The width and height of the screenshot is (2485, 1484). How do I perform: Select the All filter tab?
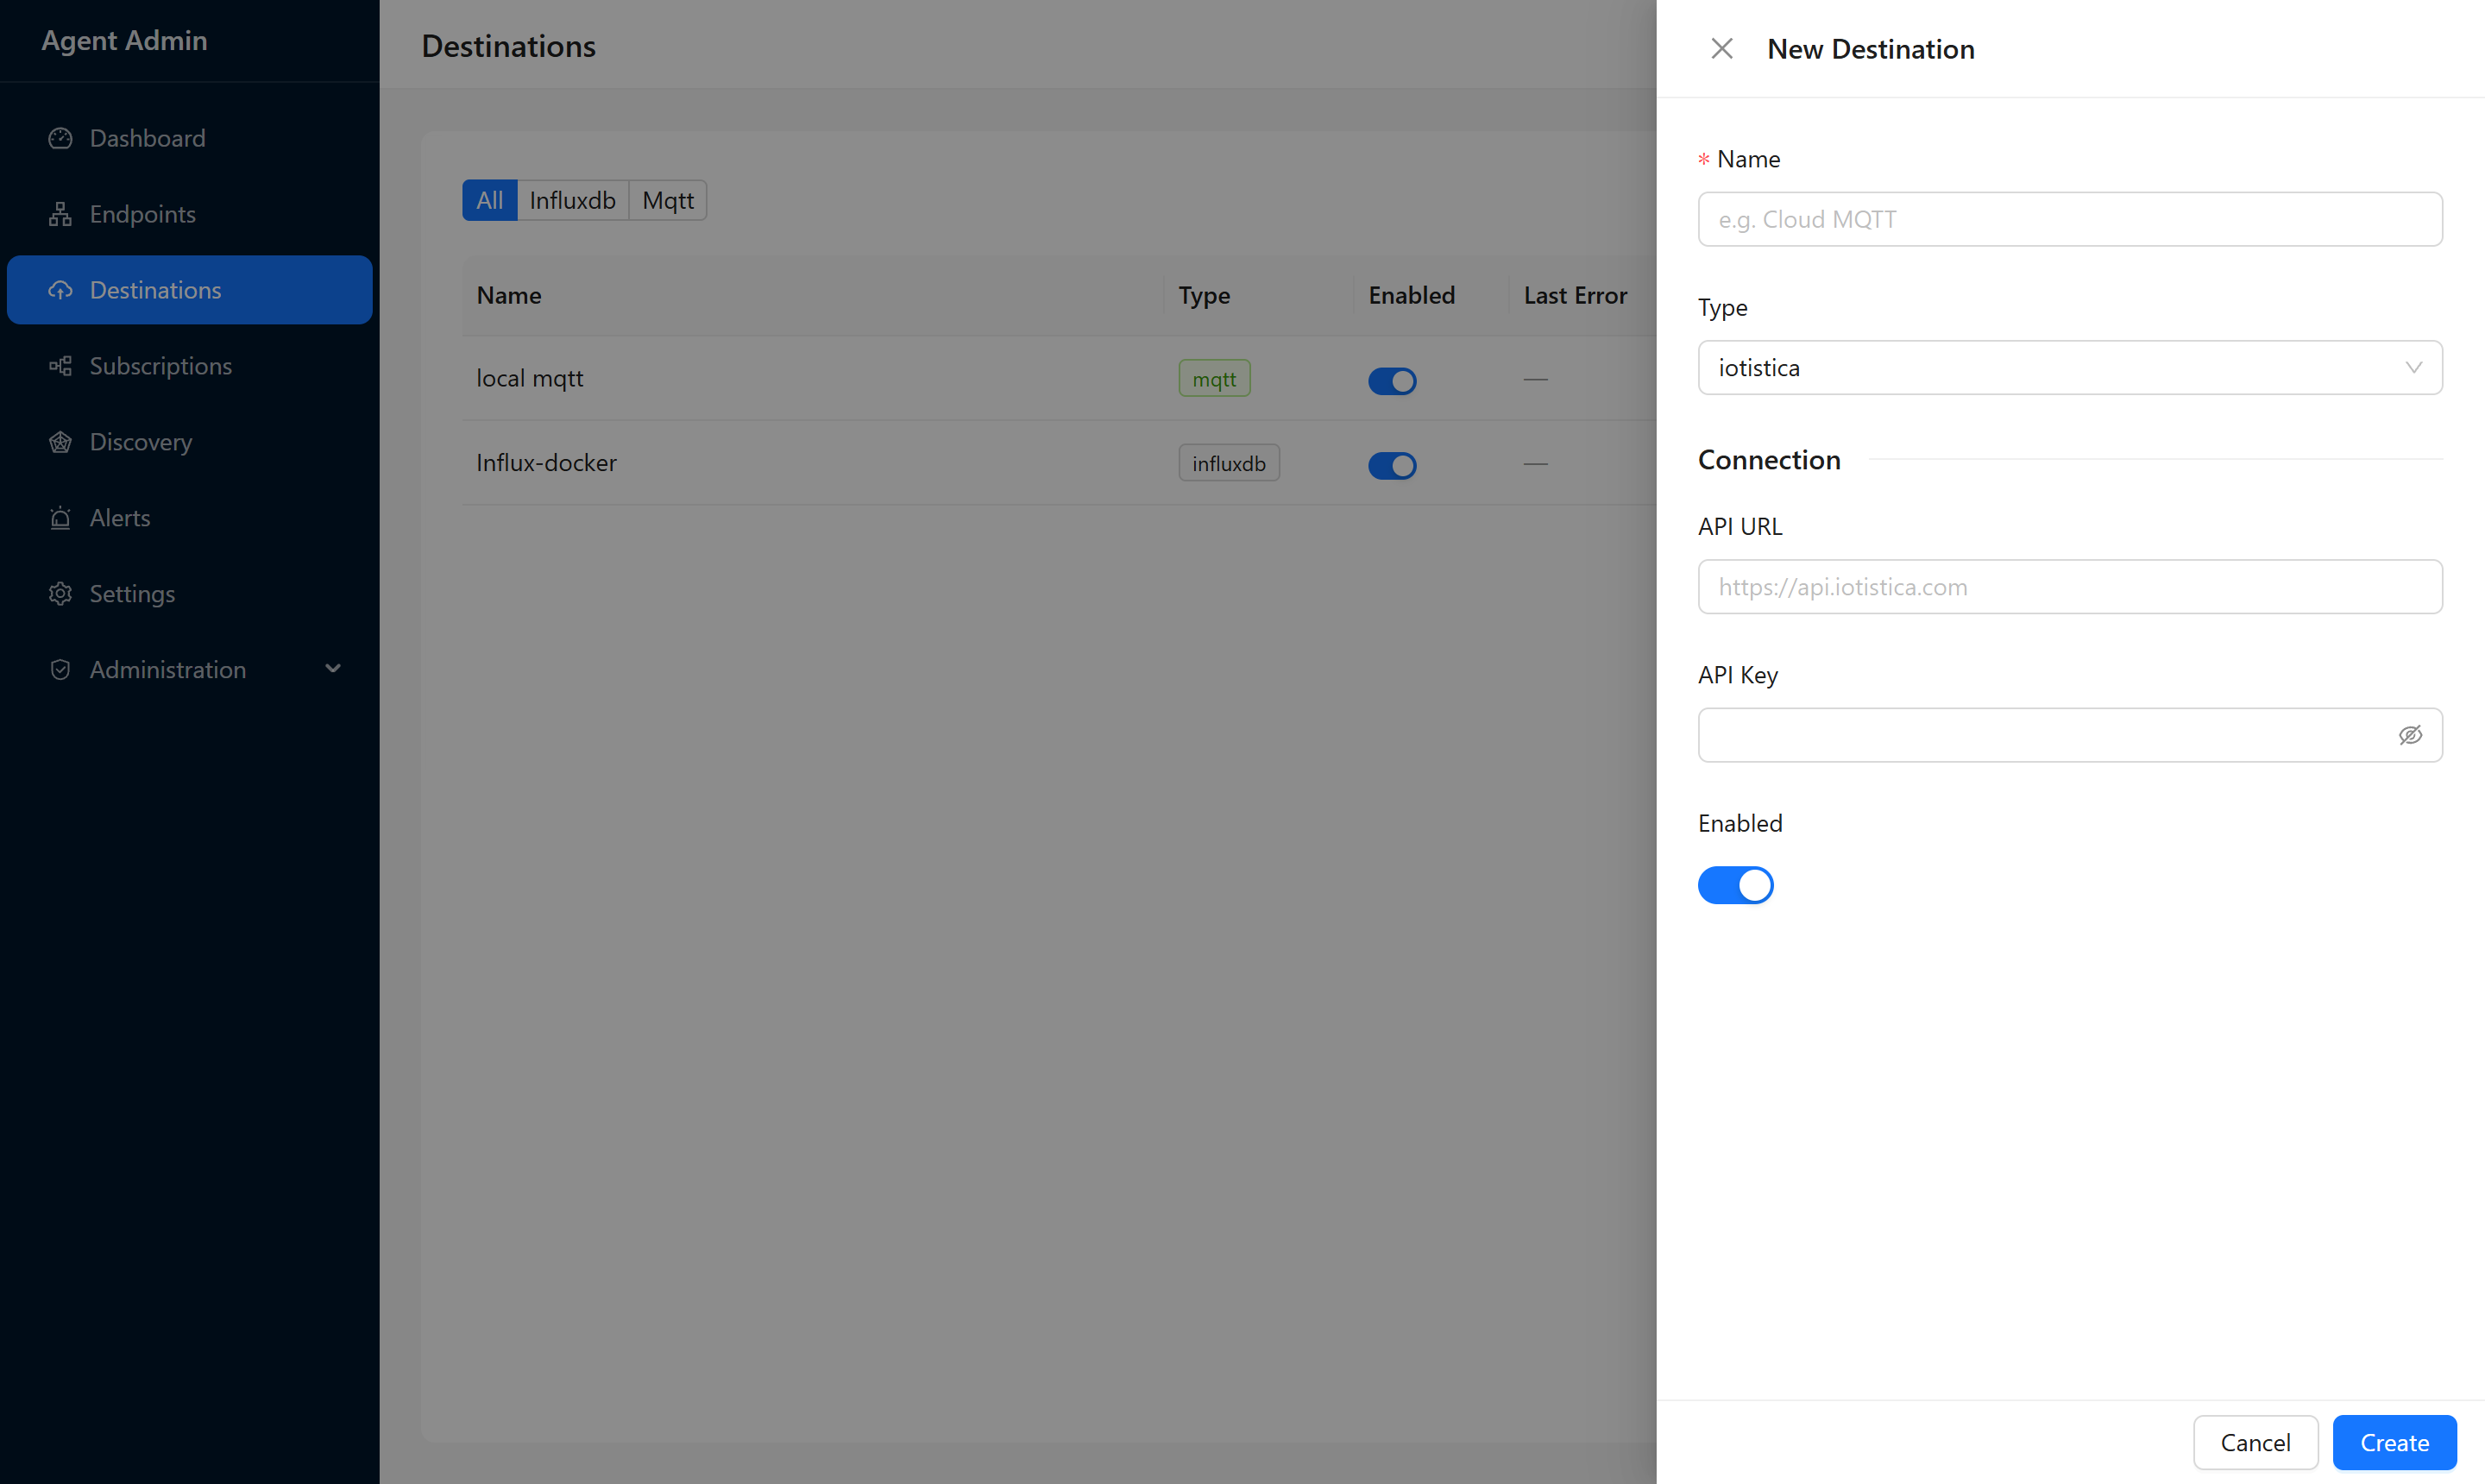490,200
